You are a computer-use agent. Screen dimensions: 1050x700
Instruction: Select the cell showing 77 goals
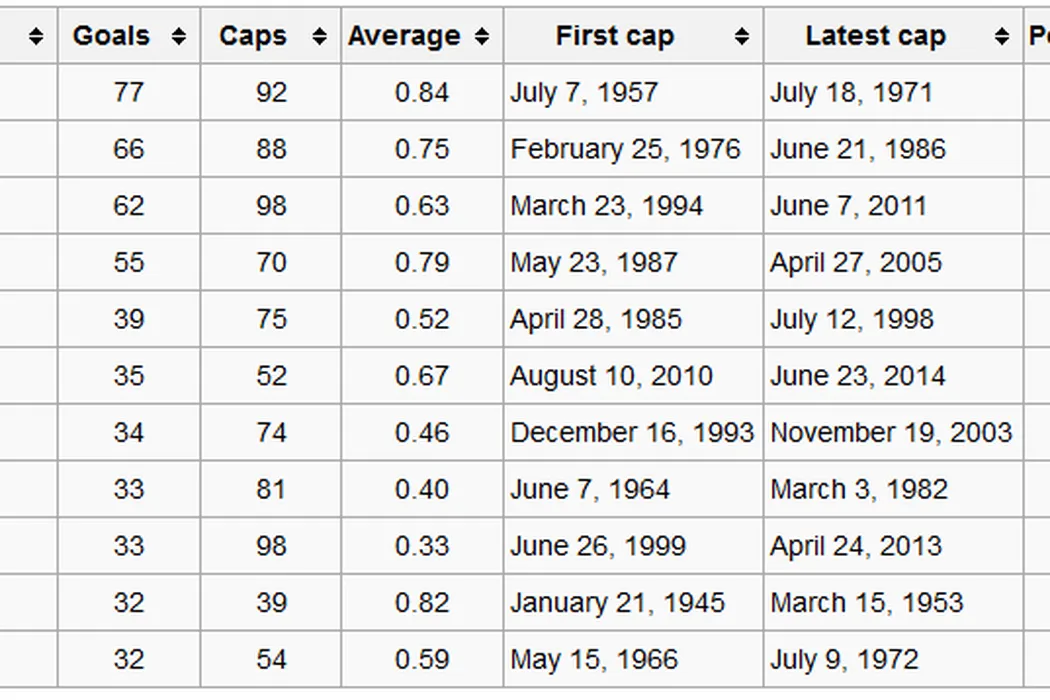click(129, 93)
